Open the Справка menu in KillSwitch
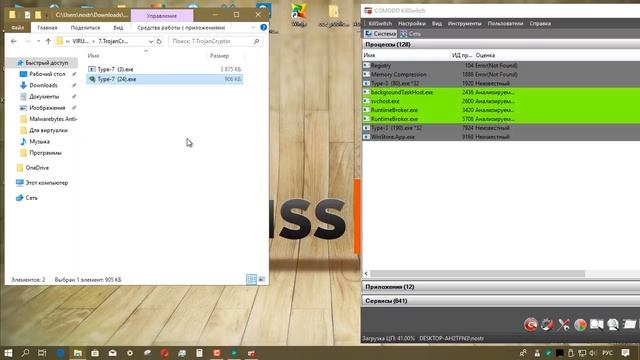The image size is (640, 360). [540, 23]
